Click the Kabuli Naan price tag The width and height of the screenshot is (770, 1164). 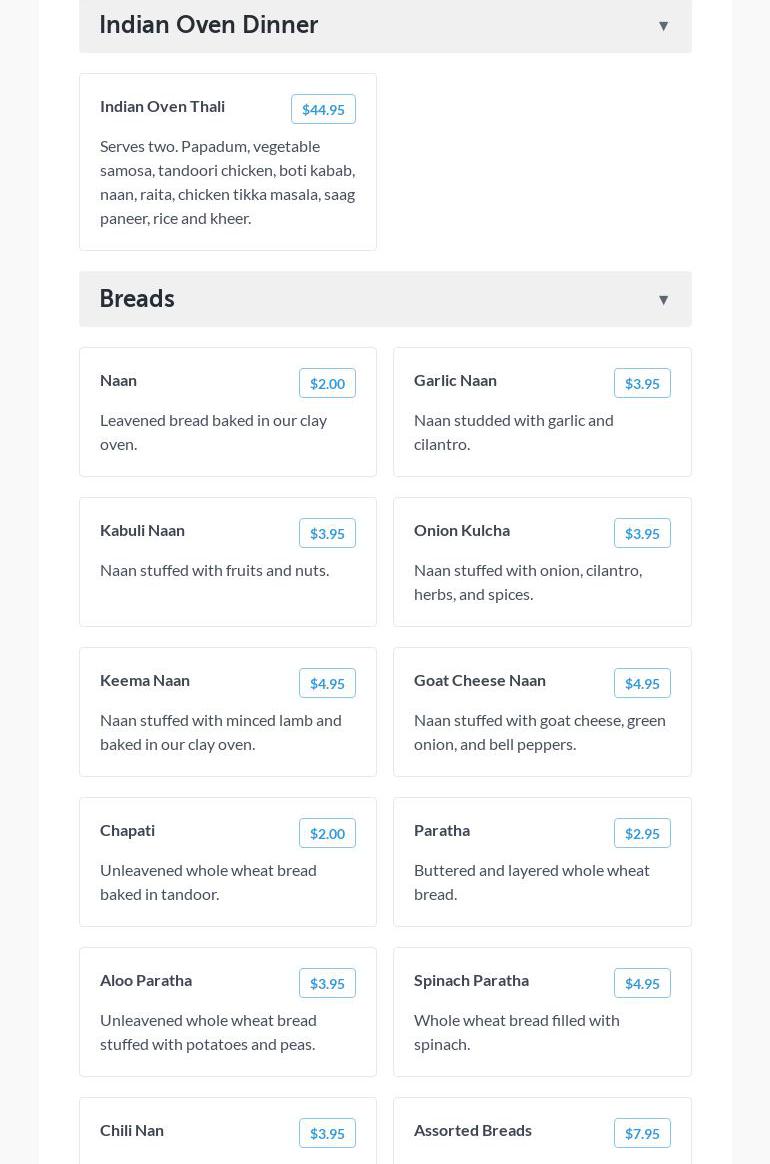(327, 533)
